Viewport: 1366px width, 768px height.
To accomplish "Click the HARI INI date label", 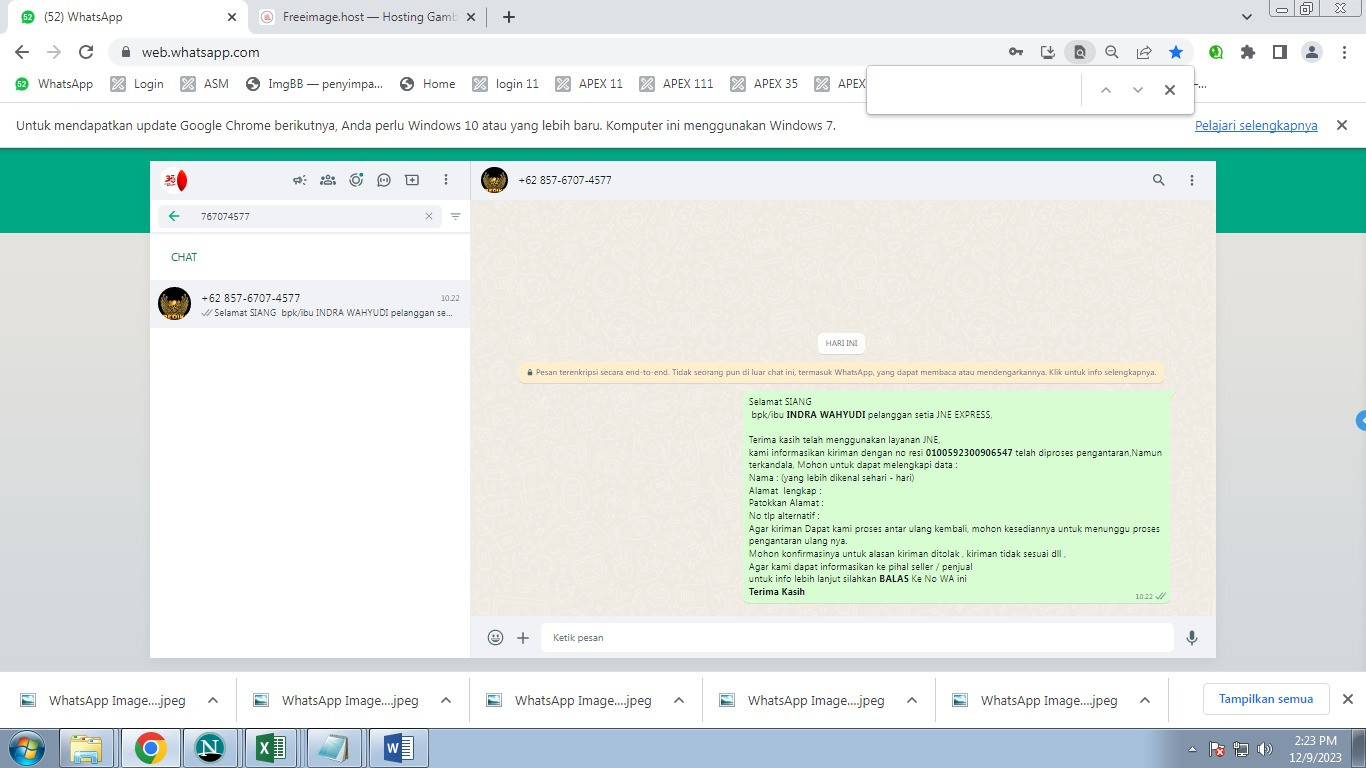I will (x=841, y=343).
